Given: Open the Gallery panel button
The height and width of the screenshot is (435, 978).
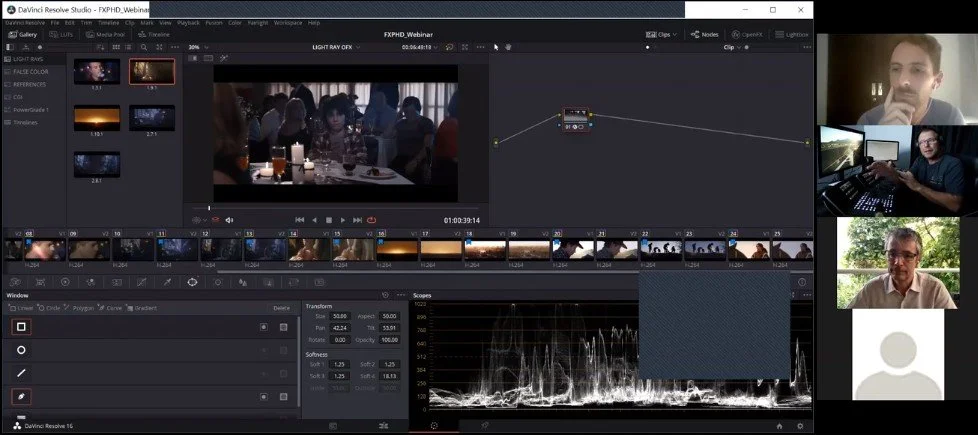Looking at the screenshot, I should (x=23, y=34).
